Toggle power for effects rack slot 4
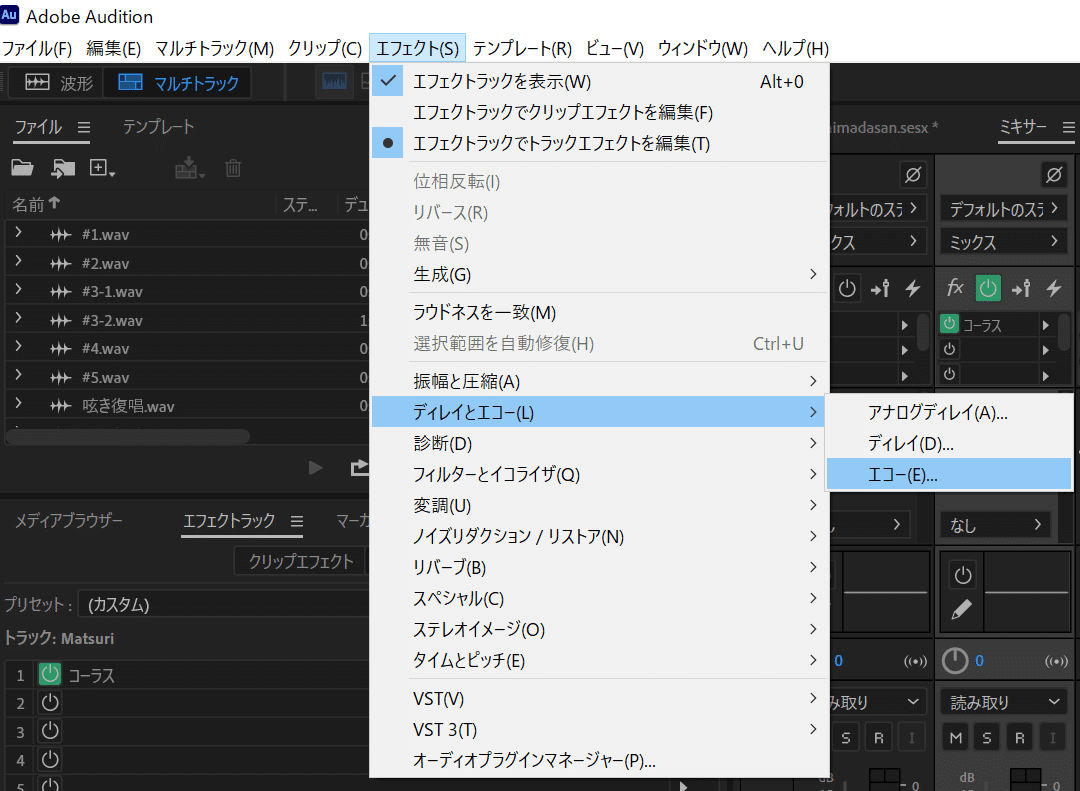 coord(50,759)
